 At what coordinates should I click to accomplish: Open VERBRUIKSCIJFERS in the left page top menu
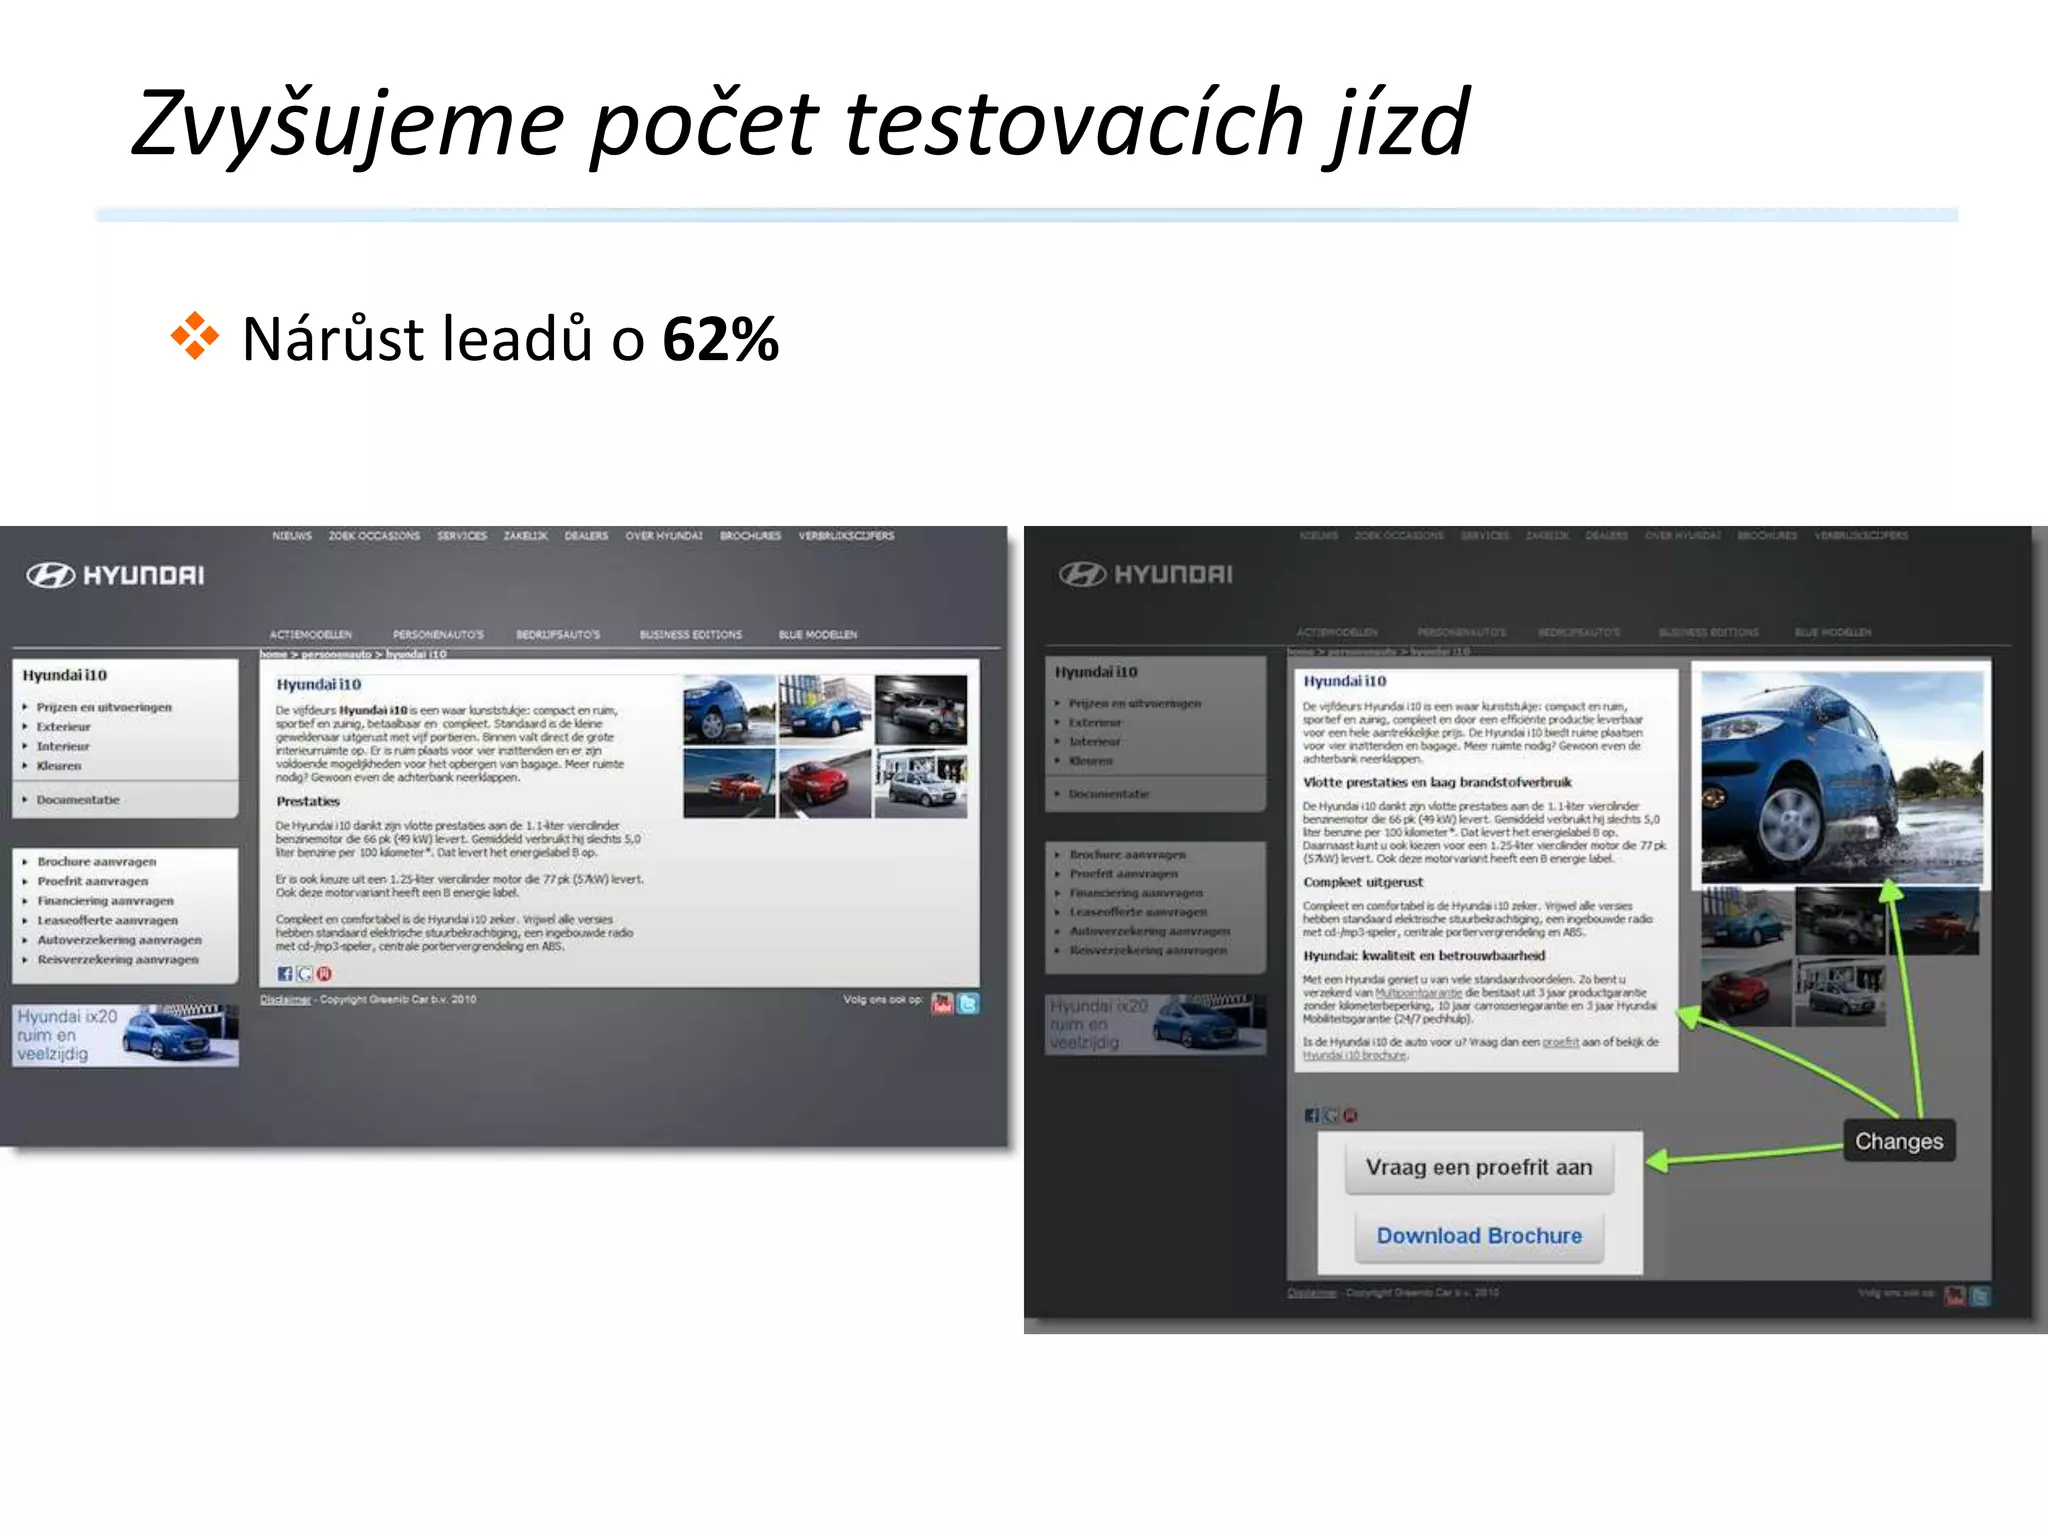tap(846, 536)
